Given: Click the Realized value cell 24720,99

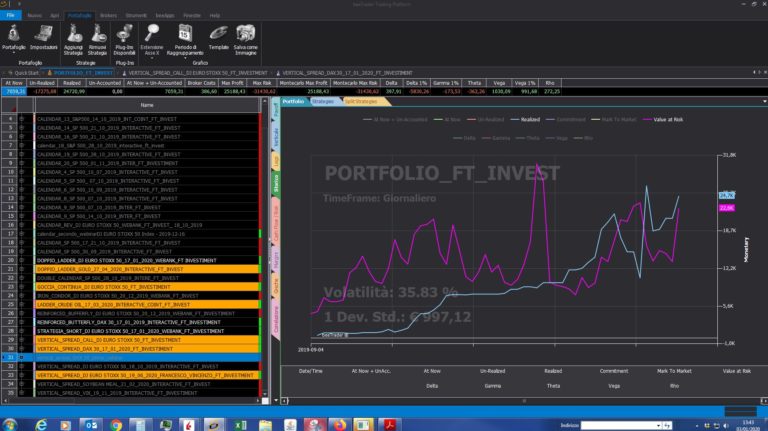Looking at the screenshot, I should coord(72,92).
